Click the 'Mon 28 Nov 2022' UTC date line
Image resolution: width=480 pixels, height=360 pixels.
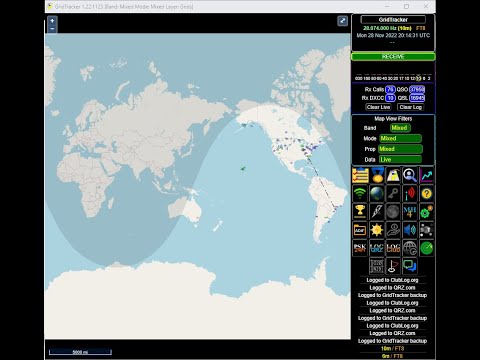point(393,35)
